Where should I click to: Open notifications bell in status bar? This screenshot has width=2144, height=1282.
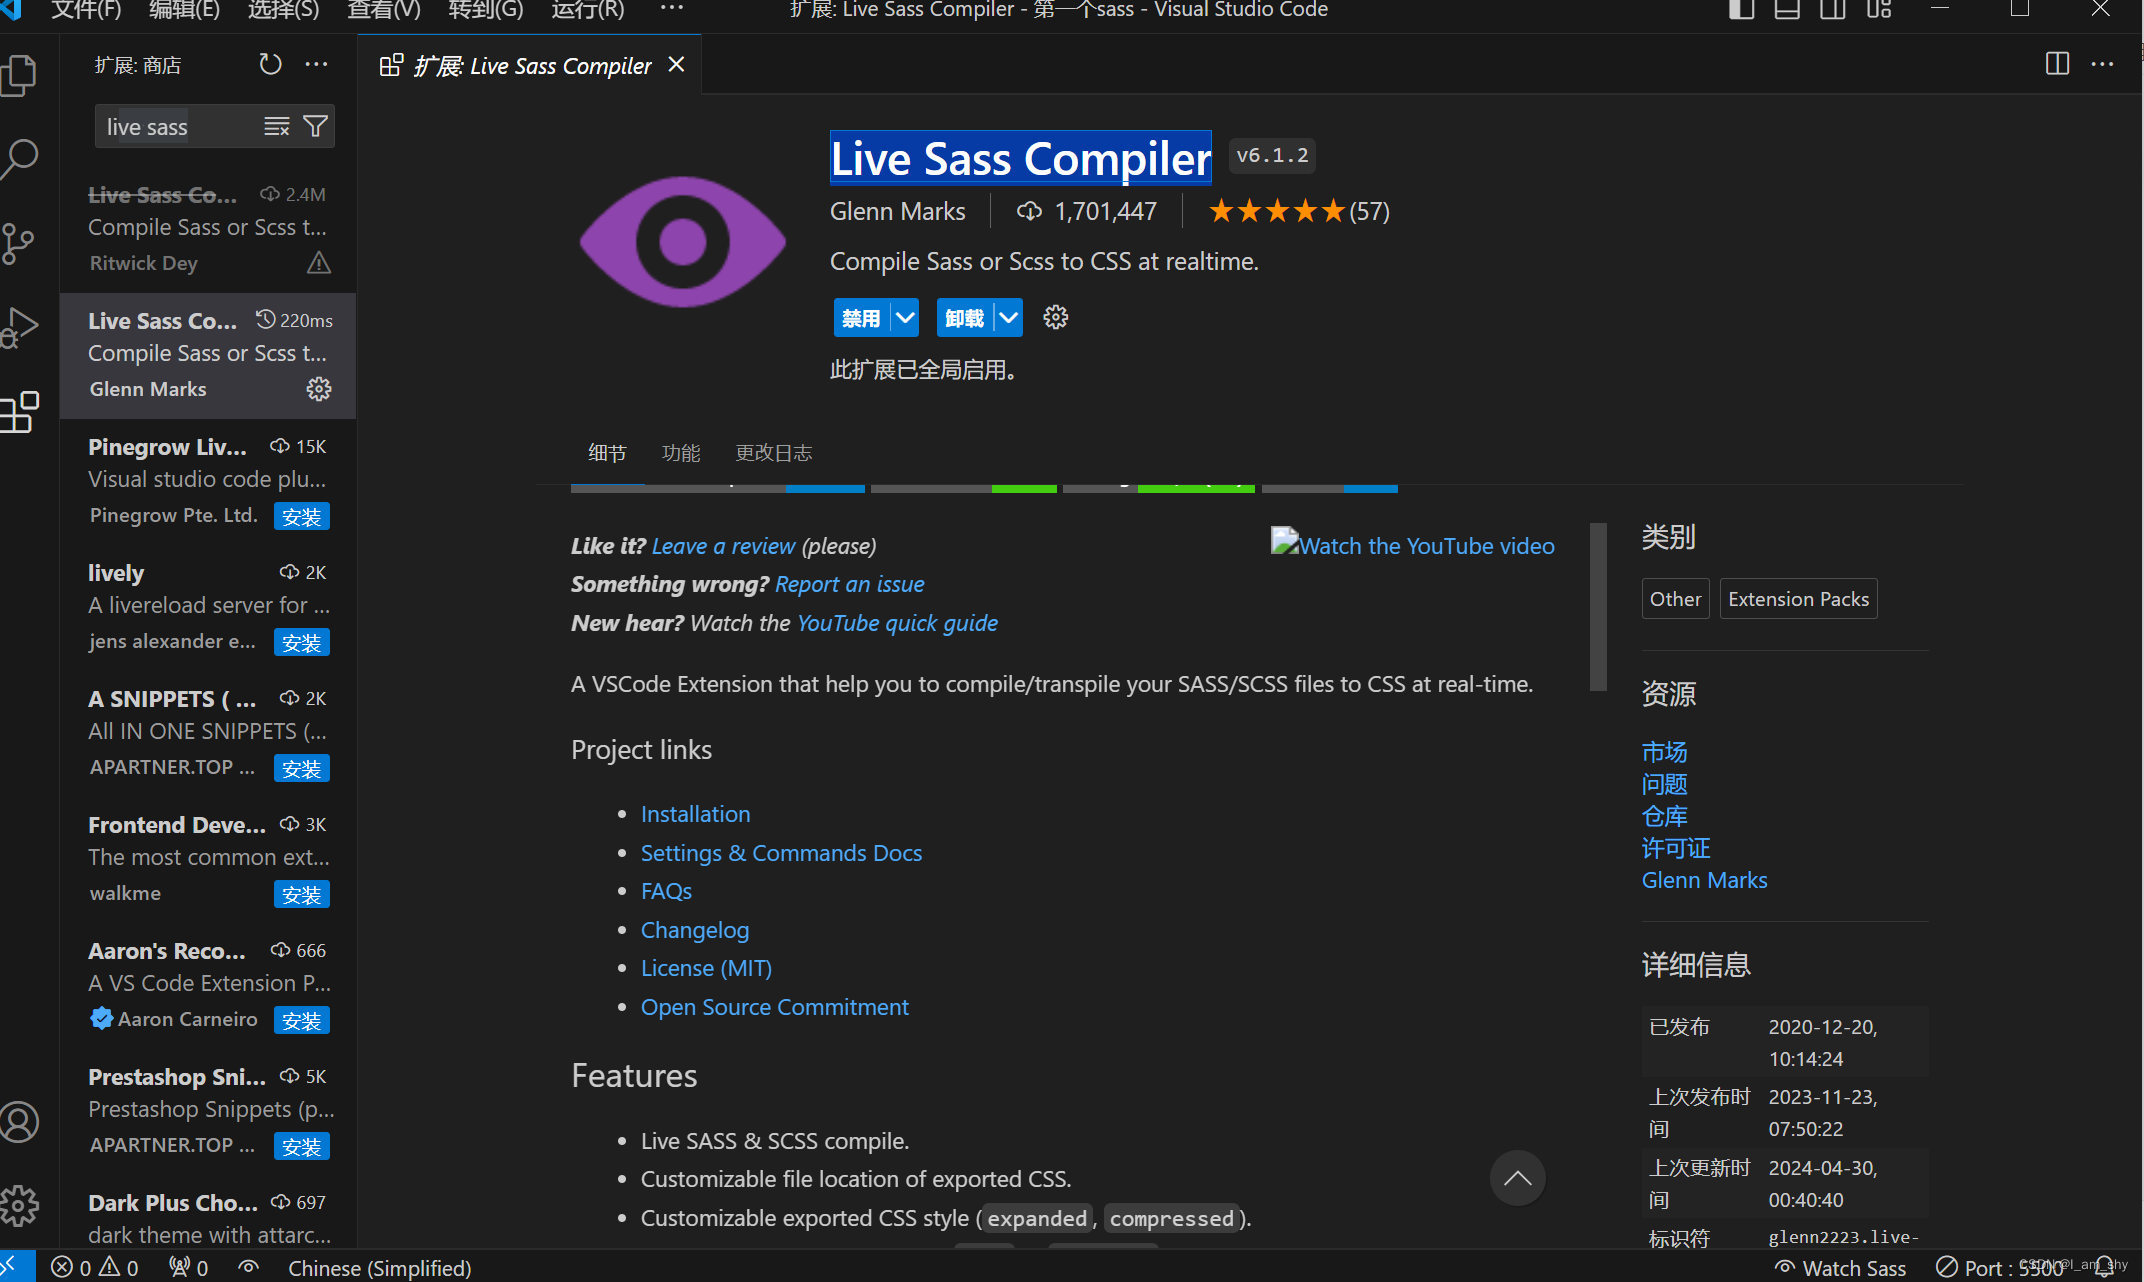[x=2105, y=1266]
